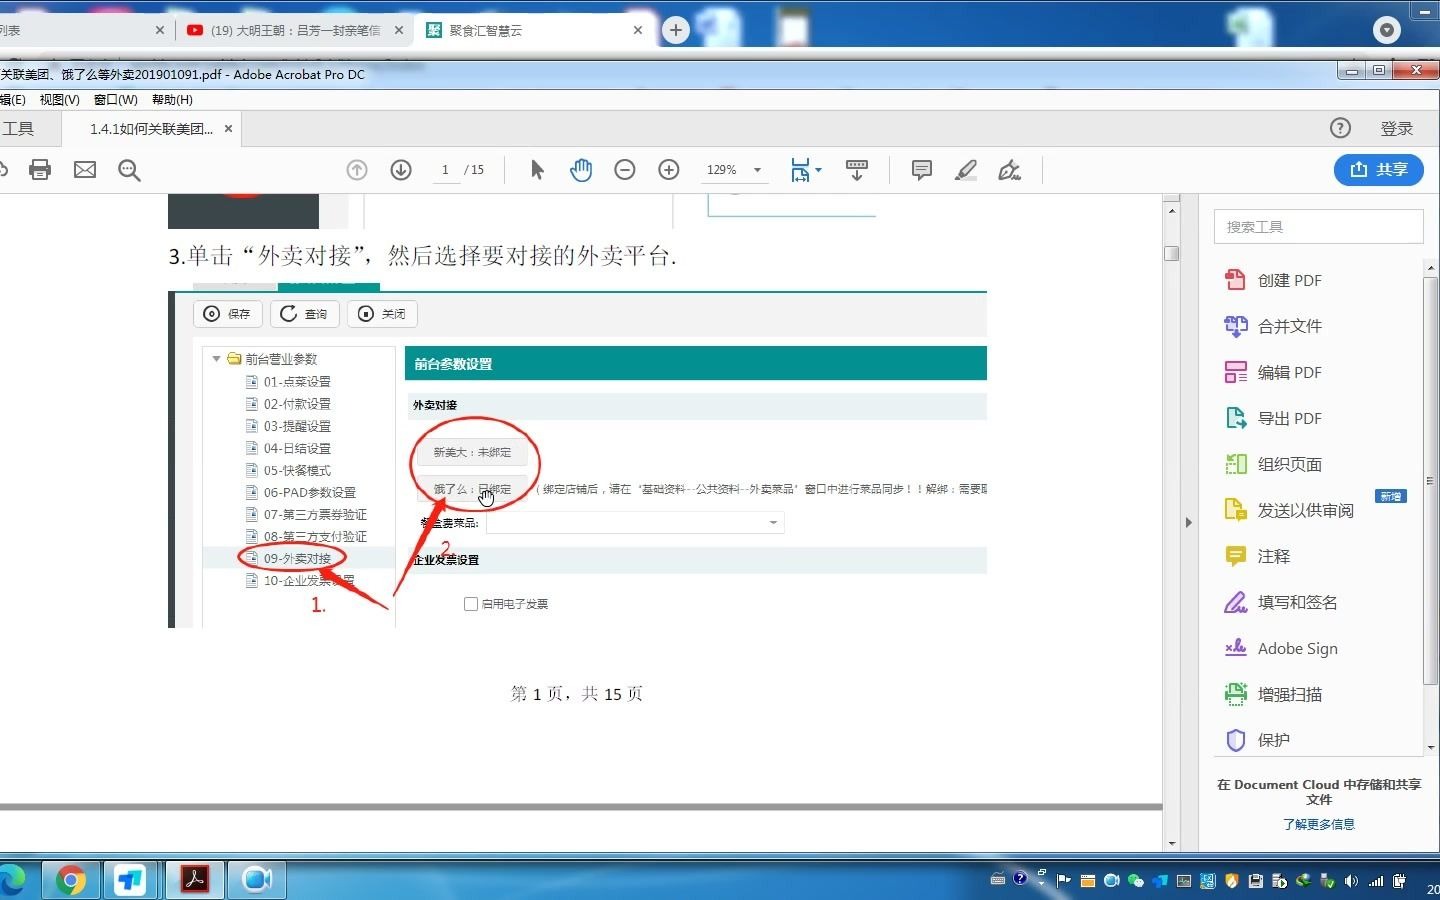Zoom out with the minus icon
The image size is (1440, 900).
coord(625,170)
